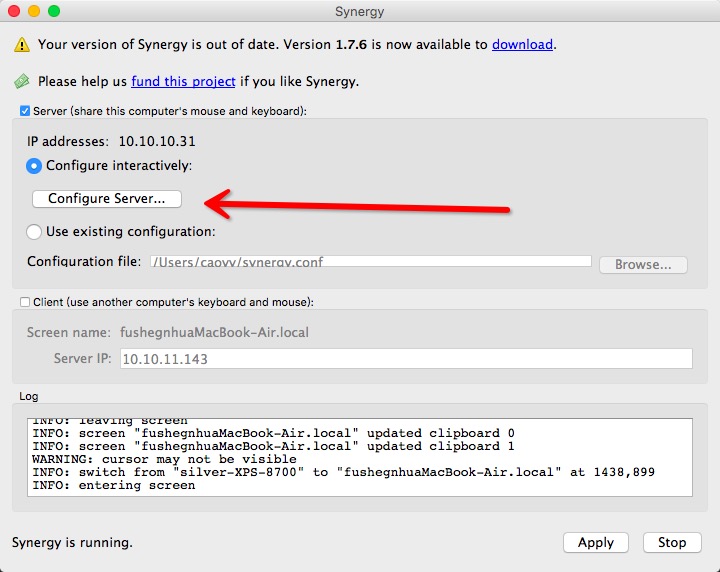
Task: Toggle the Server checkbox
Action: [x=25, y=111]
